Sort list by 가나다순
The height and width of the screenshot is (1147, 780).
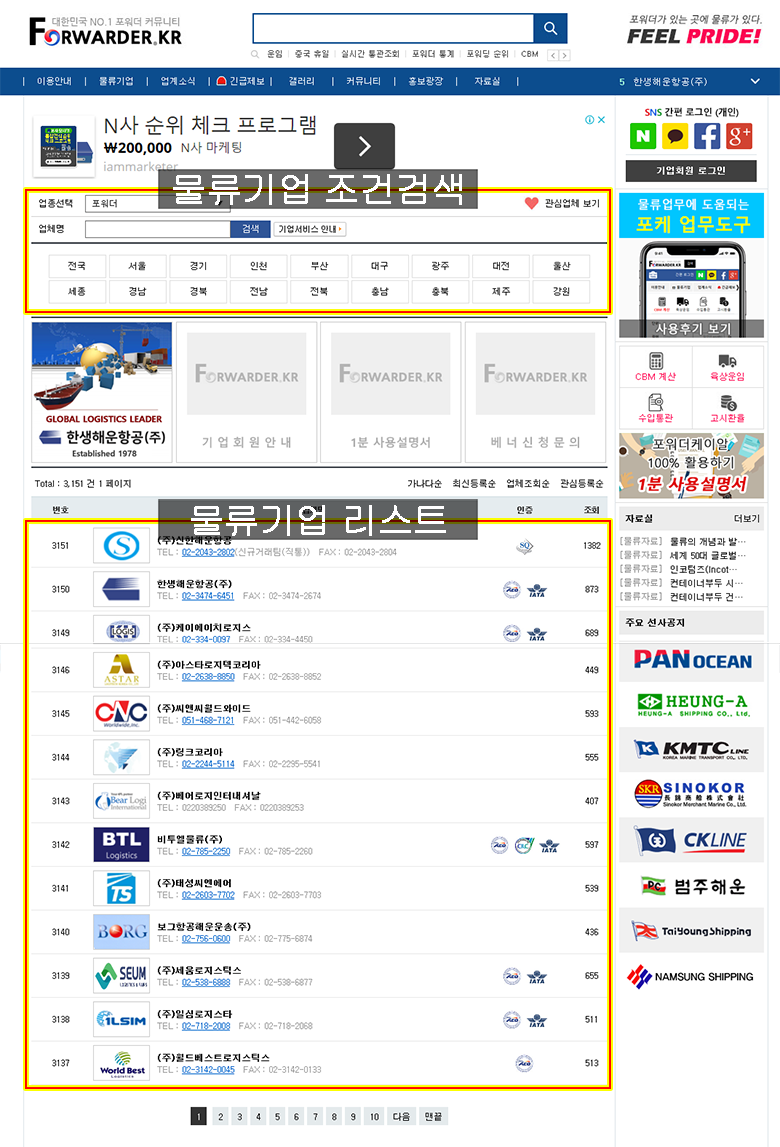click(x=424, y=484)
